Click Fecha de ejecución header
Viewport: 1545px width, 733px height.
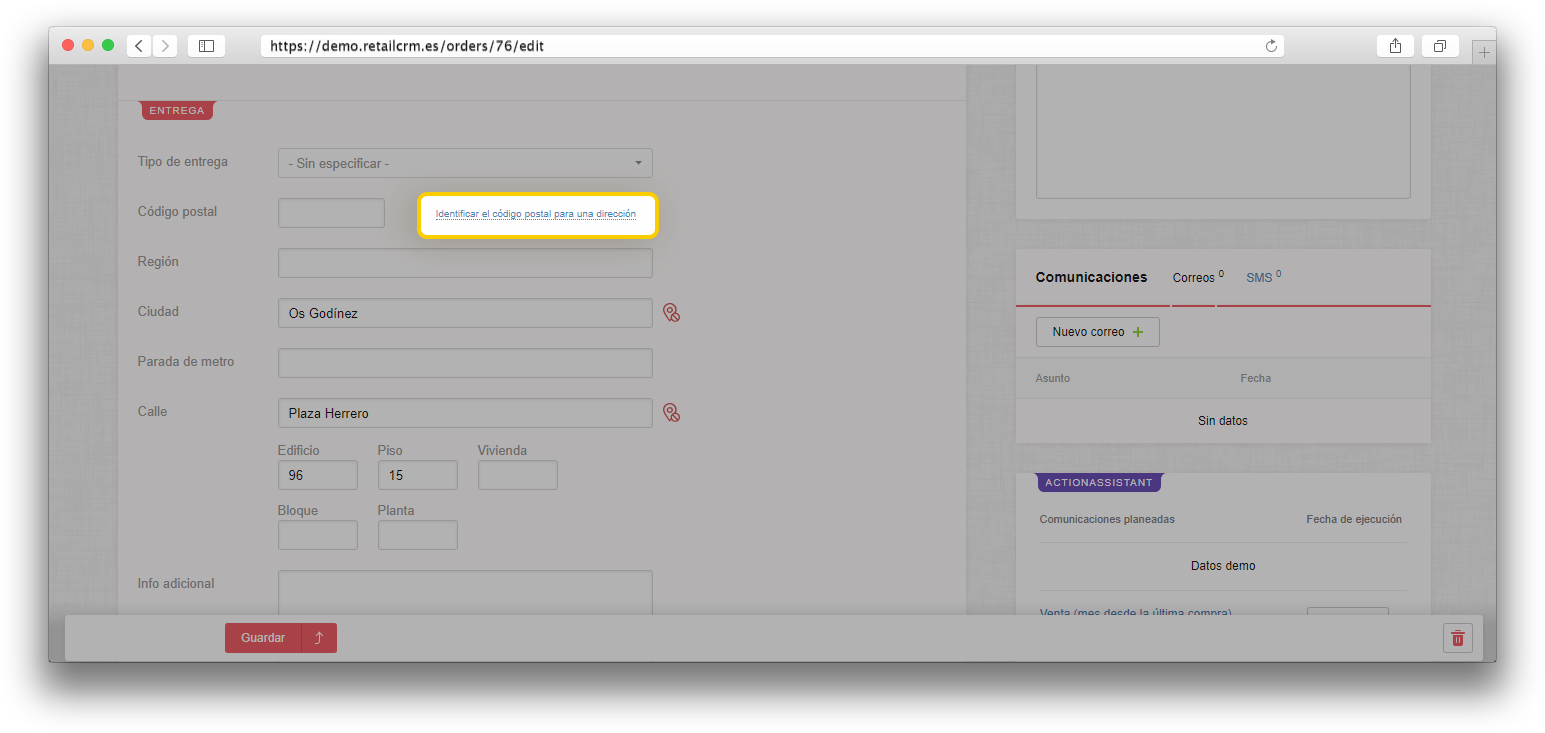coord(1354,519)
